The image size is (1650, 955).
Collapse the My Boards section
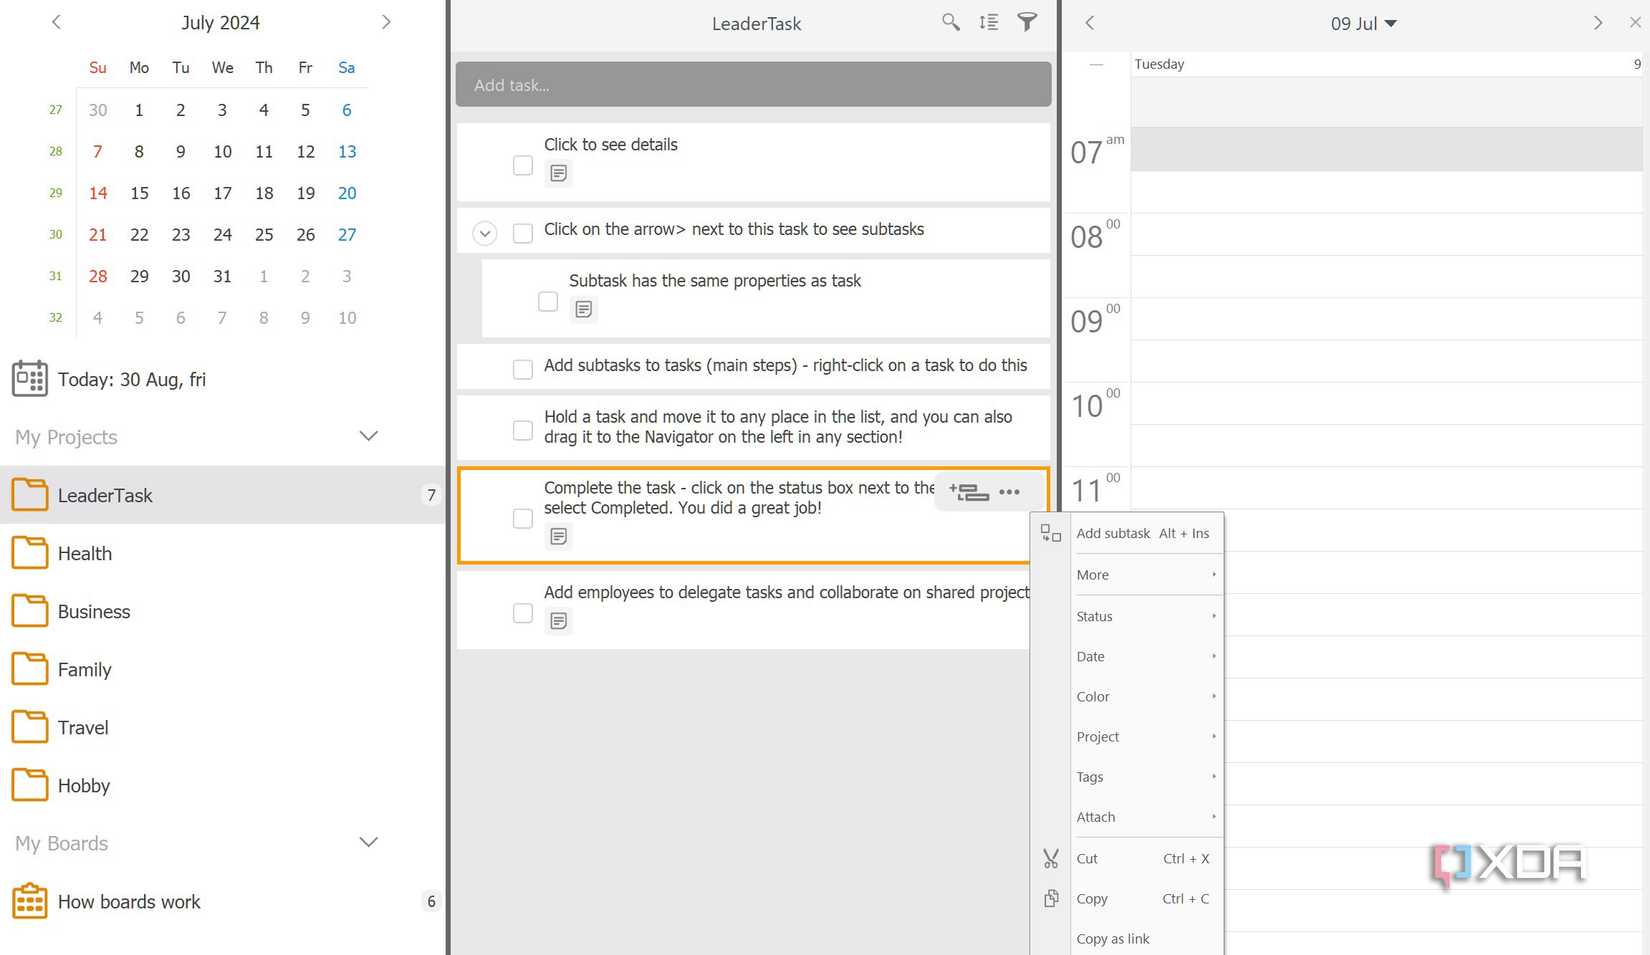click(x=369, y=842)
